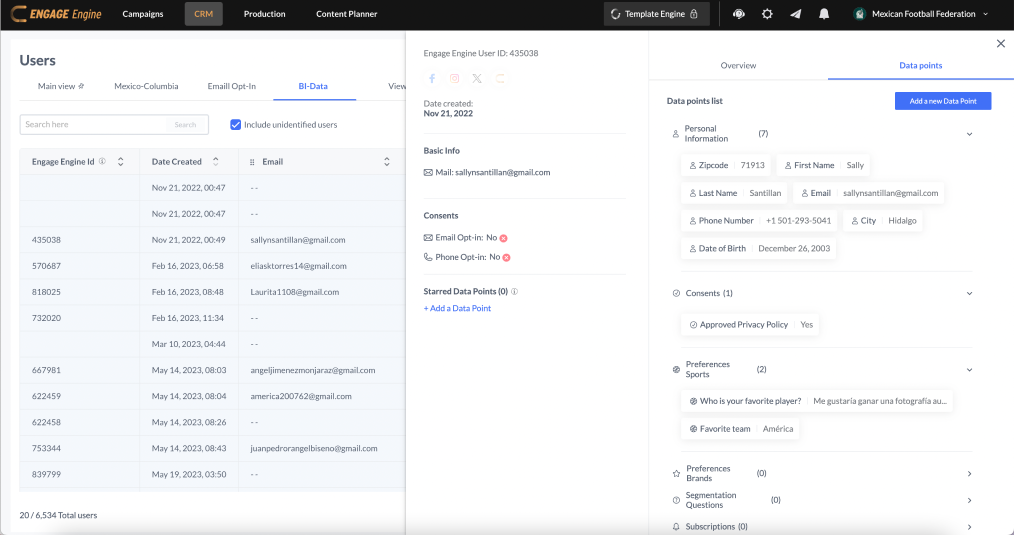Image resolution: width=1014 pixels, height=535 pixels.
Task: Switch to the Overview tab
Action: pyautogui.click(x=739, y=65)
